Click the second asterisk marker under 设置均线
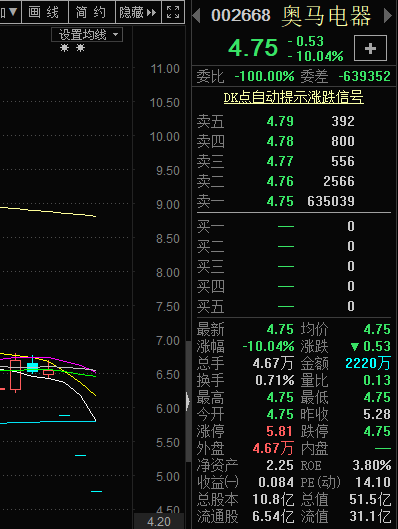The height and width of the screenshot is (529, 398). [x=80, y=48]
